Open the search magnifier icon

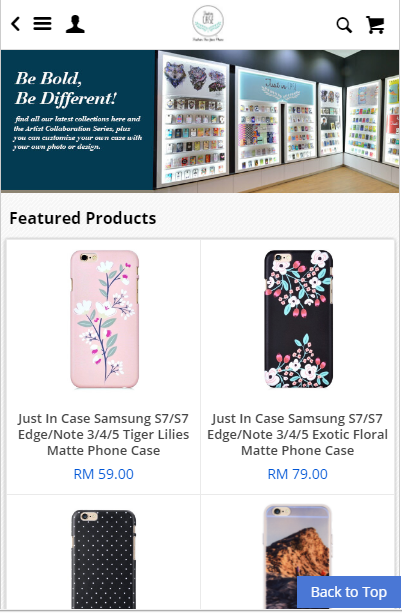(344, 25)
